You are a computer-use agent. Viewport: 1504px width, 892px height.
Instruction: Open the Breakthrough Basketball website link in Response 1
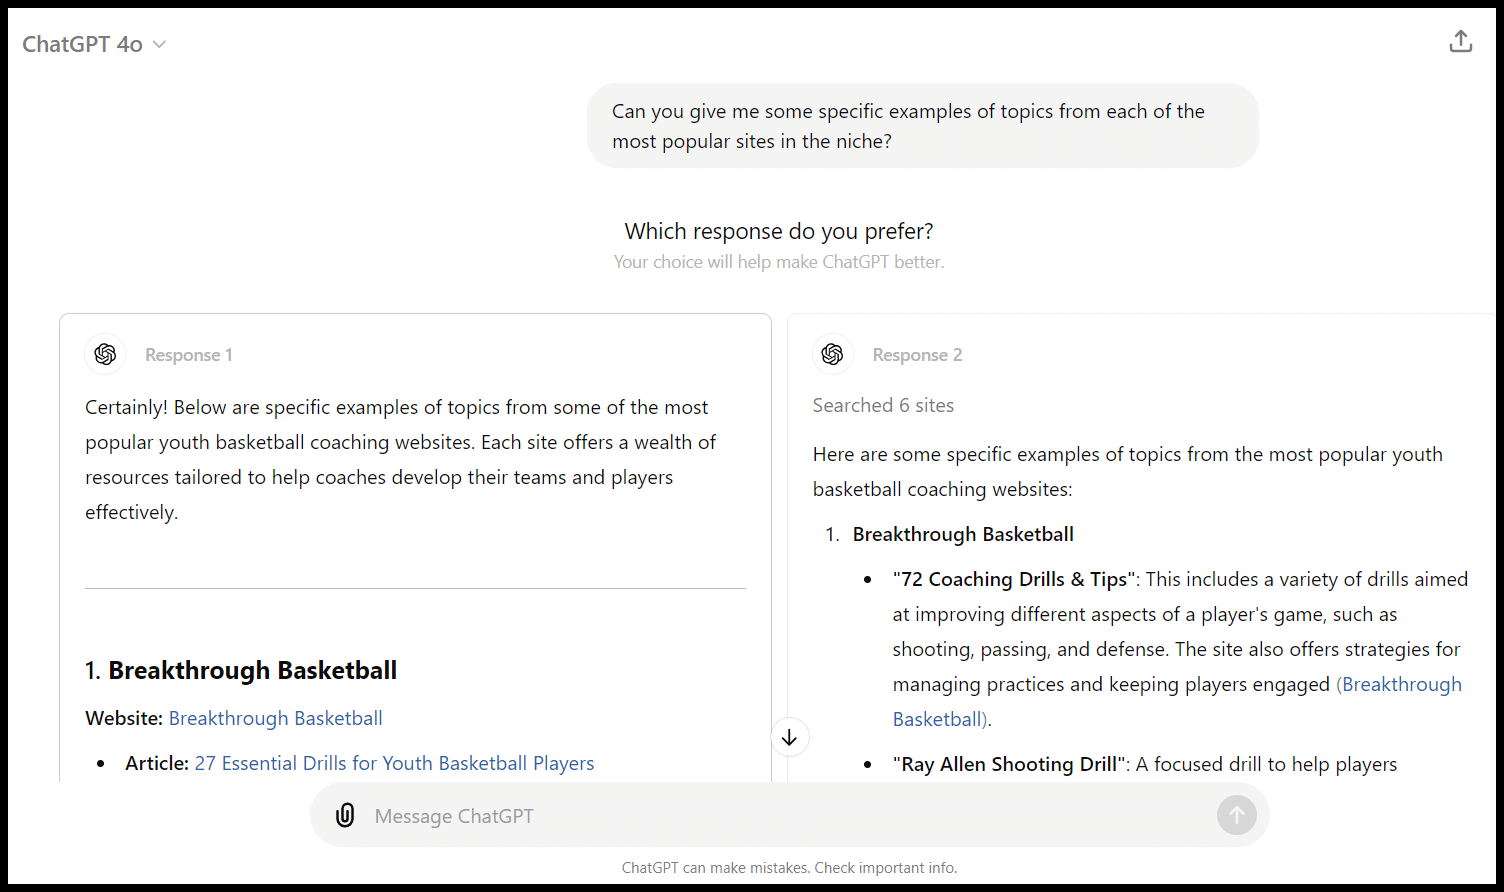276,718
